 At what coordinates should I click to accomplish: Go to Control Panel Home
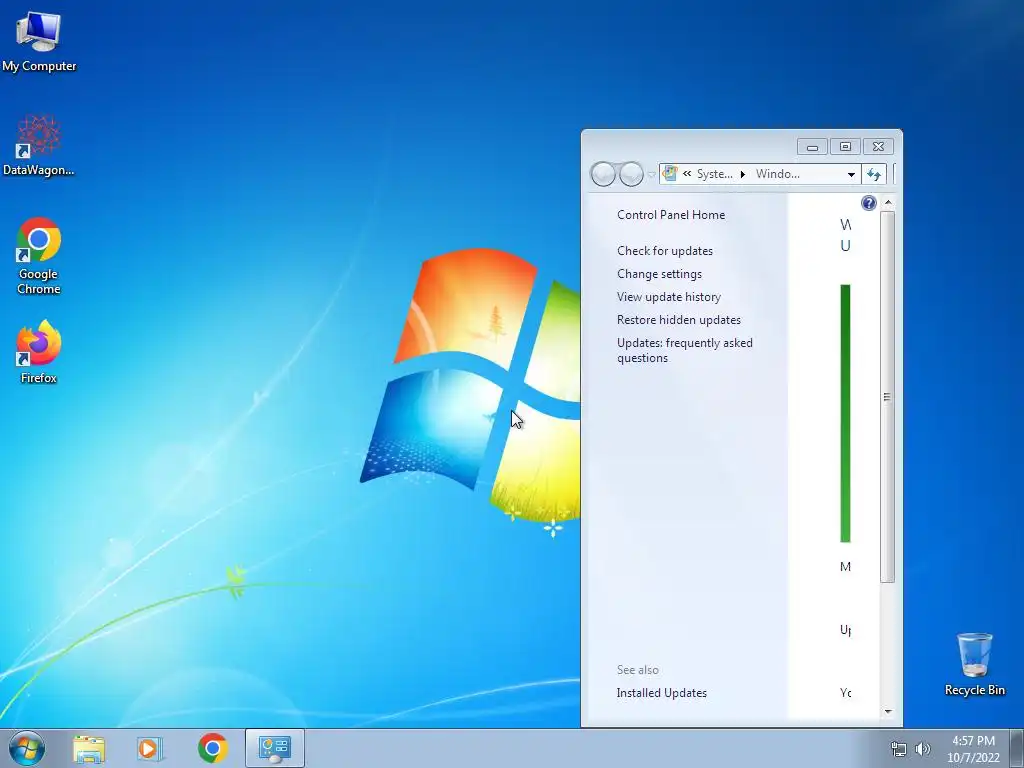coord(671,215)
